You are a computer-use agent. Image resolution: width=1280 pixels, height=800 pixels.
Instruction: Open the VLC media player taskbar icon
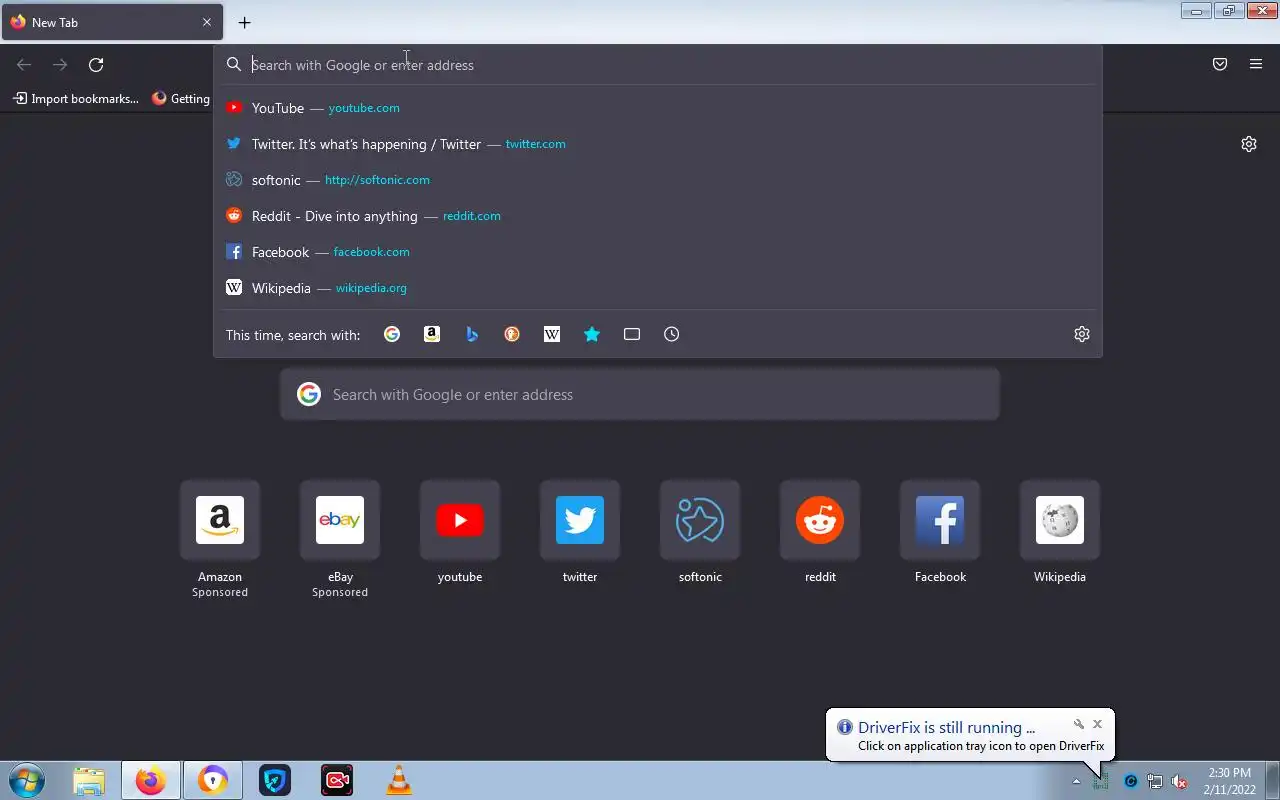coord(399,780)
